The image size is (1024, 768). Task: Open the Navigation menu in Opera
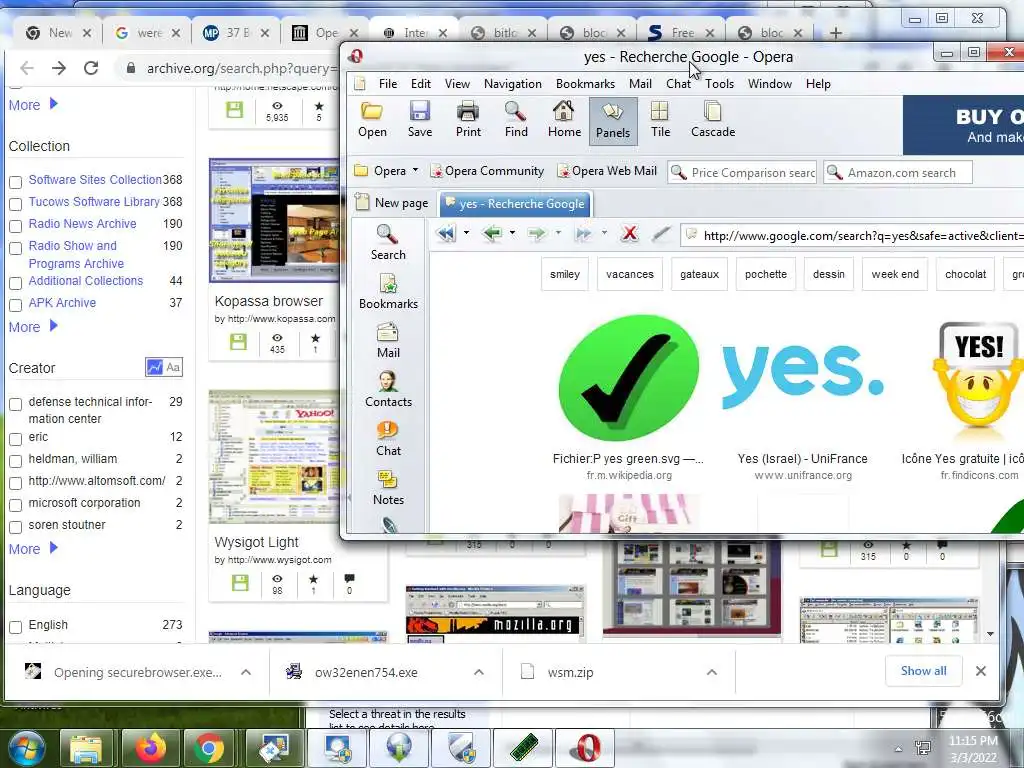tap(513, 84)
